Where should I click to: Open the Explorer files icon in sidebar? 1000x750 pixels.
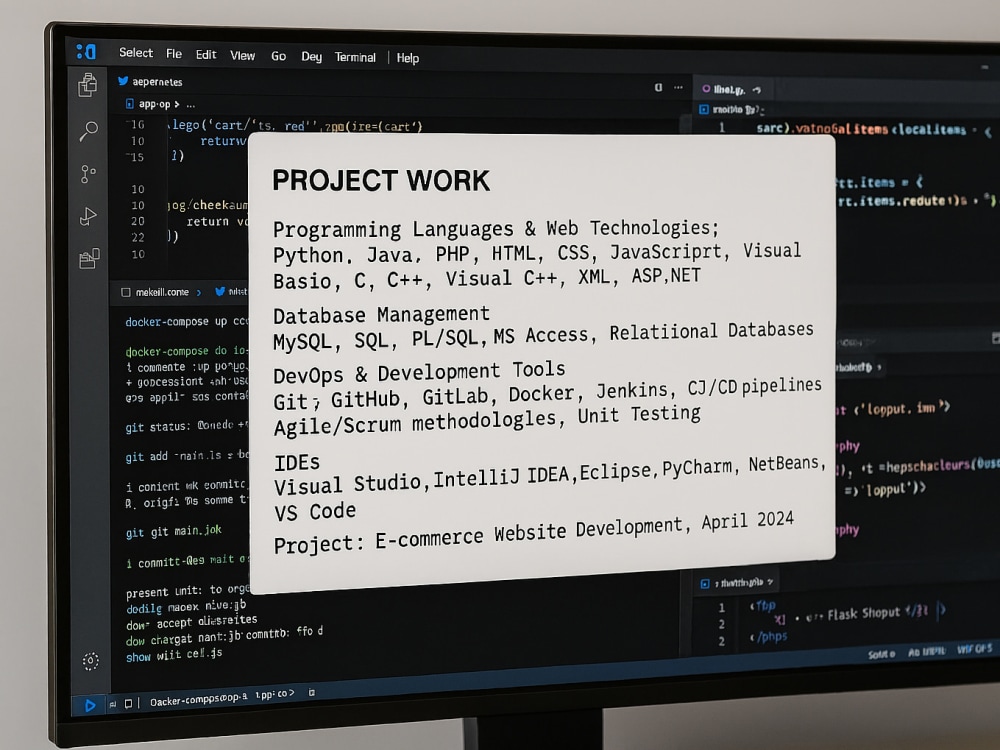[88, 84]
